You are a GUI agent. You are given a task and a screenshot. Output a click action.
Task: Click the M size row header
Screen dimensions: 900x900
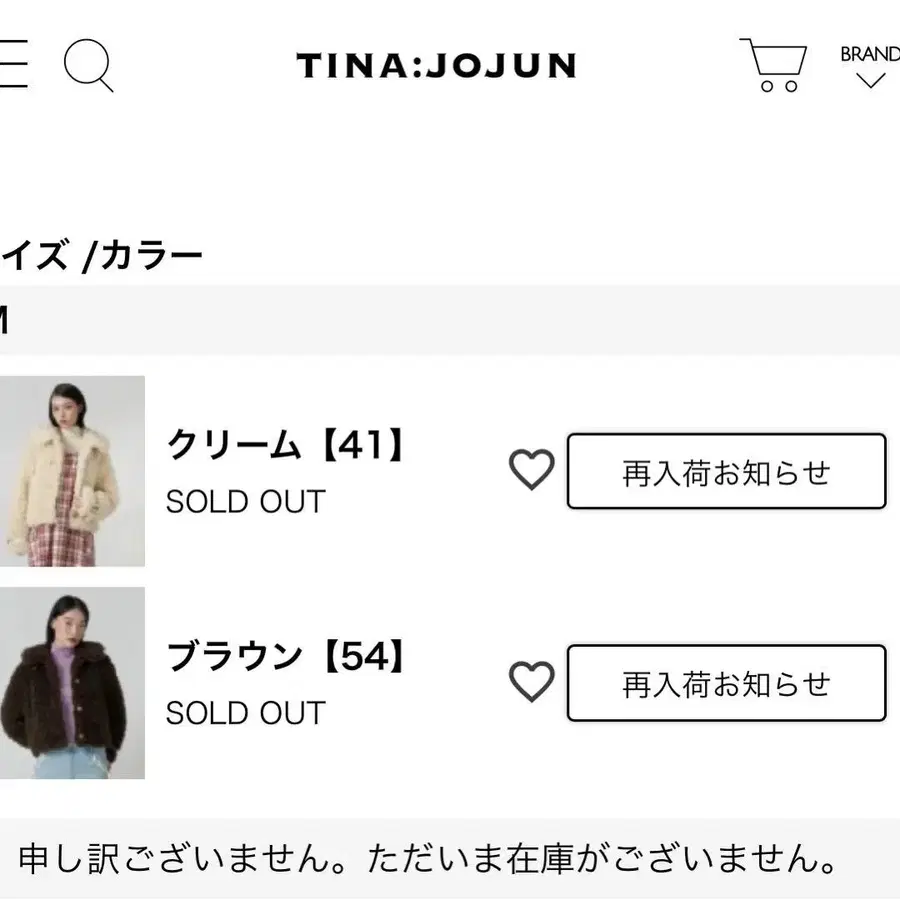[x=5, y=321]
